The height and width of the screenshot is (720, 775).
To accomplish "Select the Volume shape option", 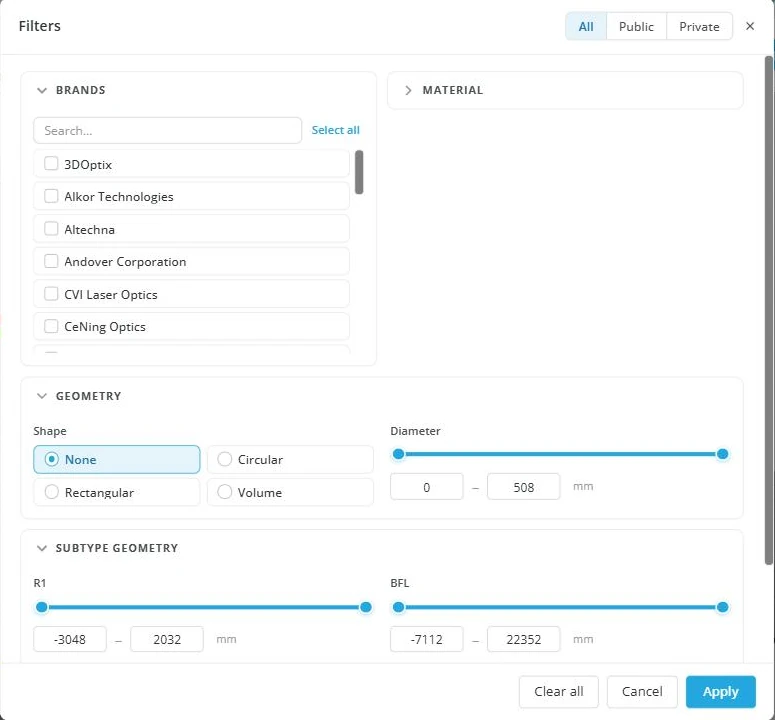I will [290, 492].
